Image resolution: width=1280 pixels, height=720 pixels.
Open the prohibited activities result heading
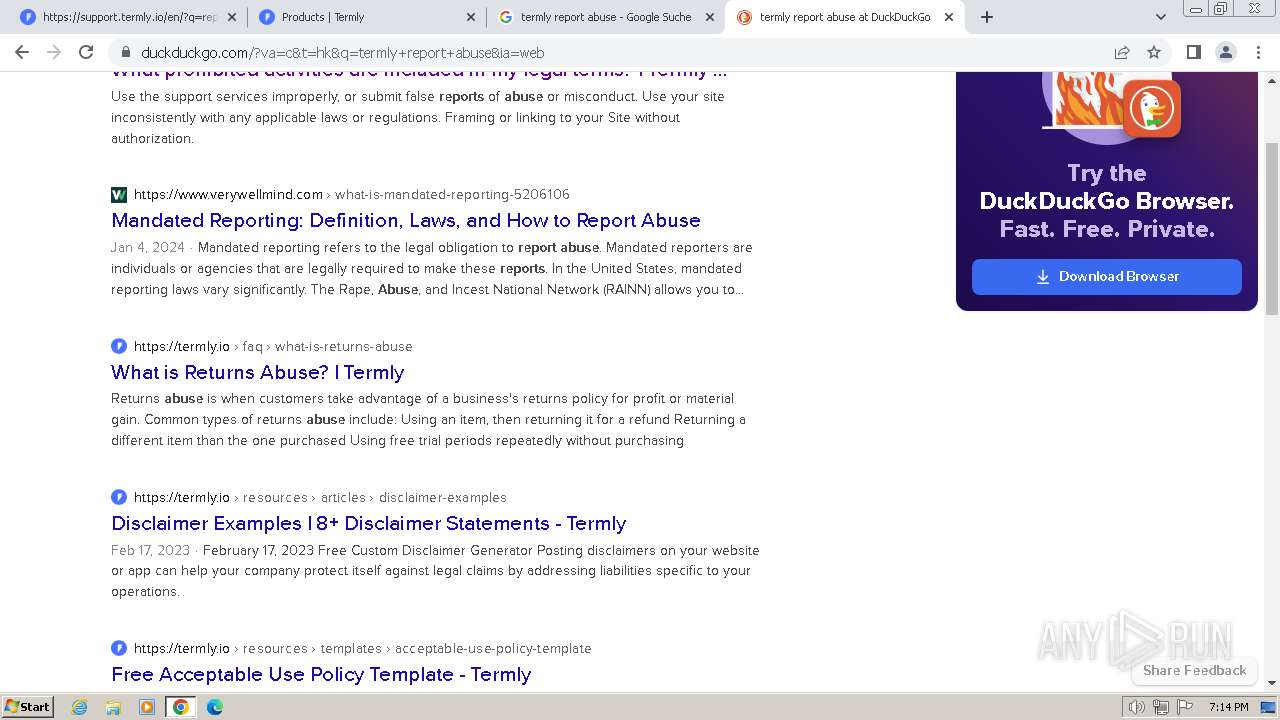(419, 73)
